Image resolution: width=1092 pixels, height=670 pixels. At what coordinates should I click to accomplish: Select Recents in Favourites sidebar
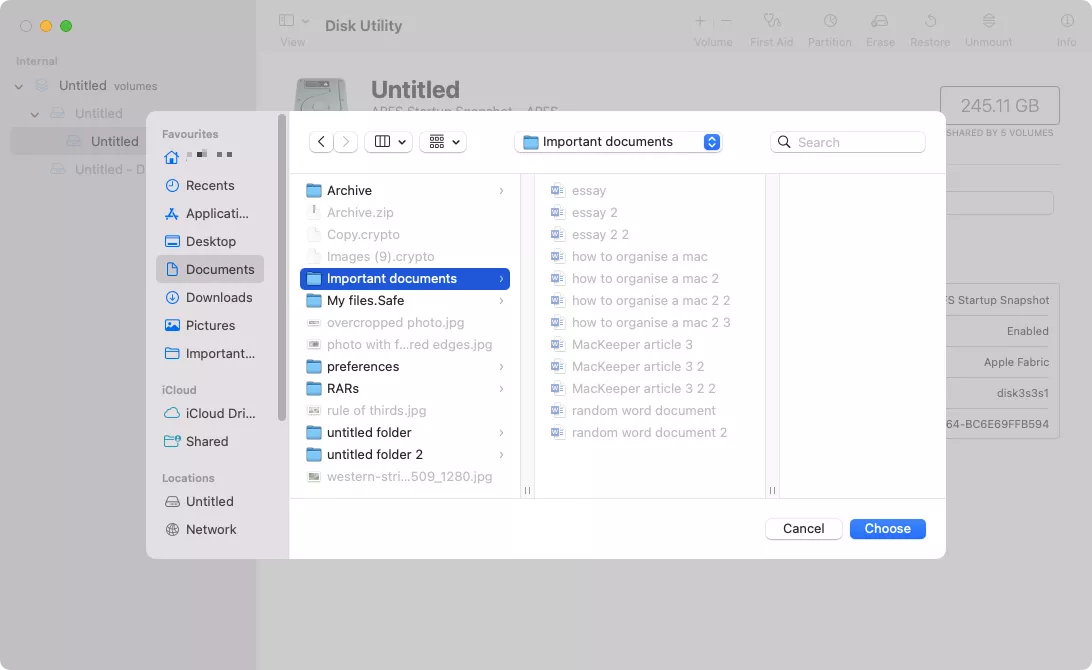(209, 185)
